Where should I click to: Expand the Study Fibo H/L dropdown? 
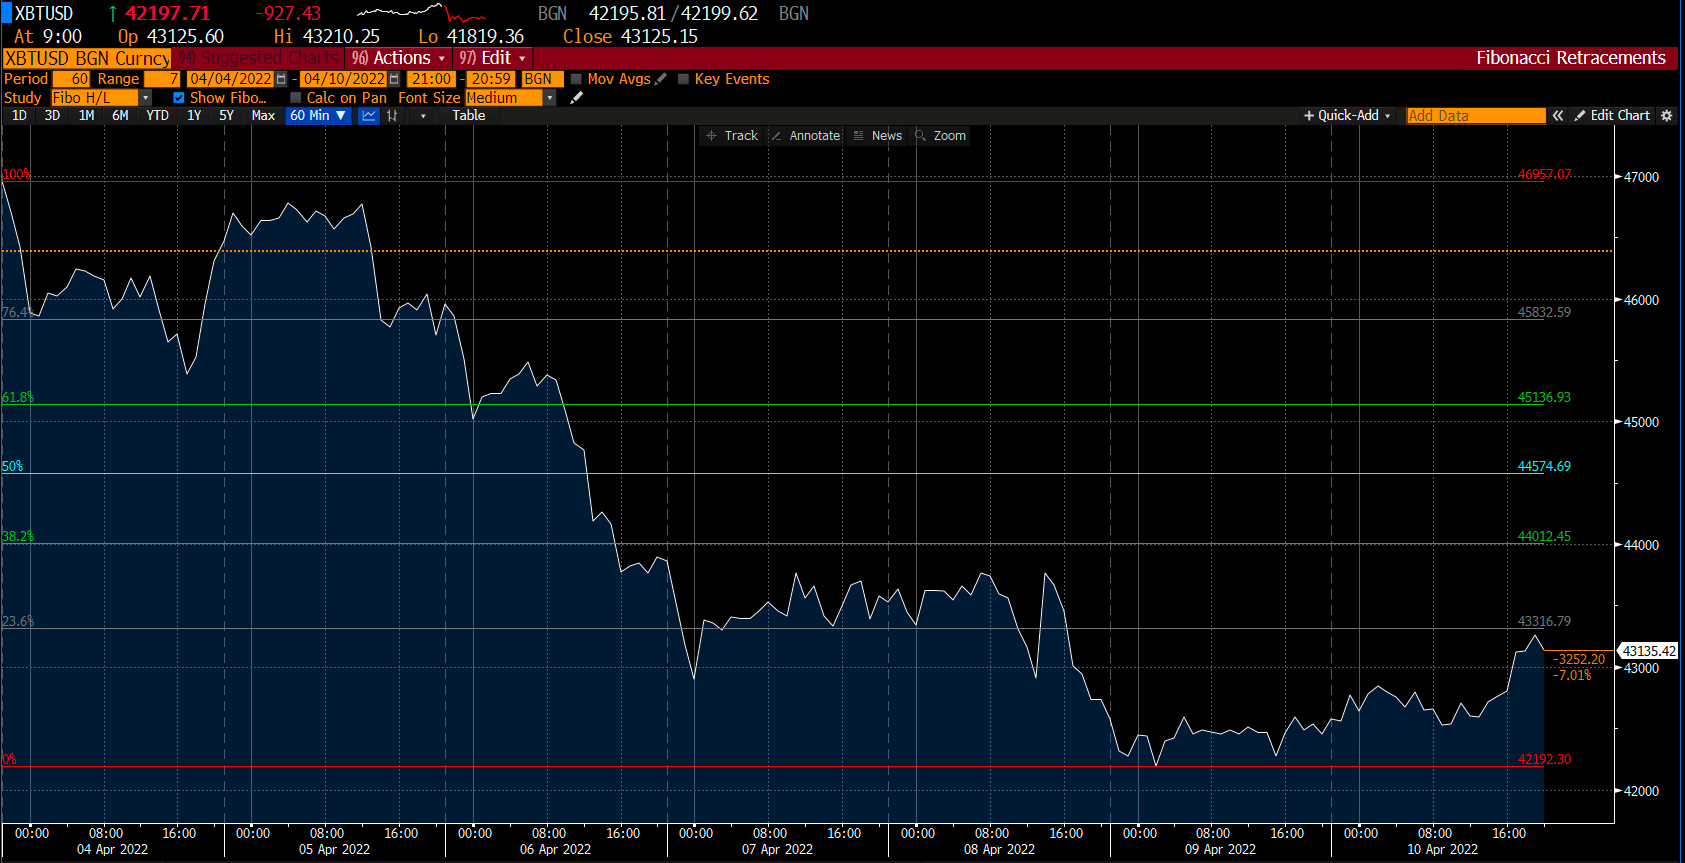coord(146,98)
